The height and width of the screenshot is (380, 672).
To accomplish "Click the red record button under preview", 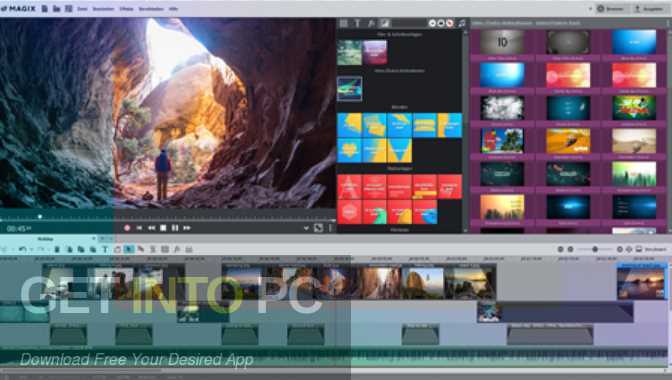I will coord(127,228).
